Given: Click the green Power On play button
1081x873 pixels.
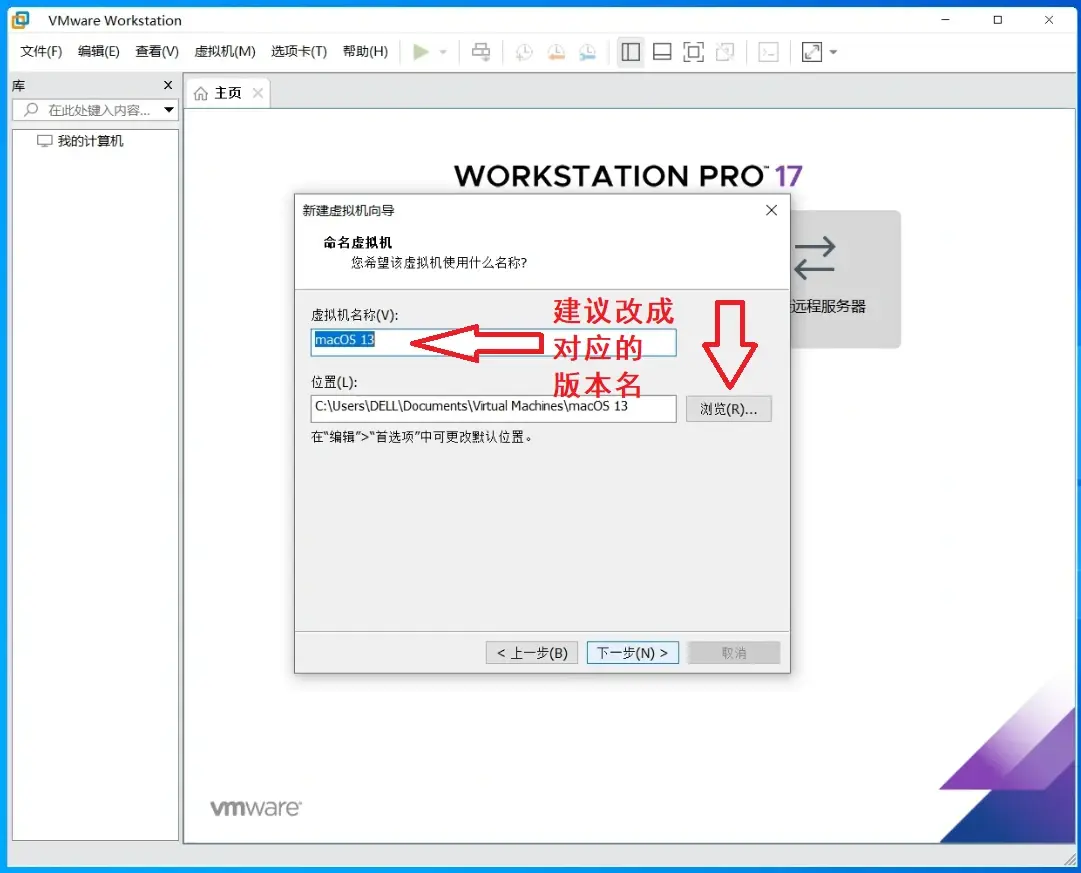Looking at the screenshot, I should click(421, 52).
